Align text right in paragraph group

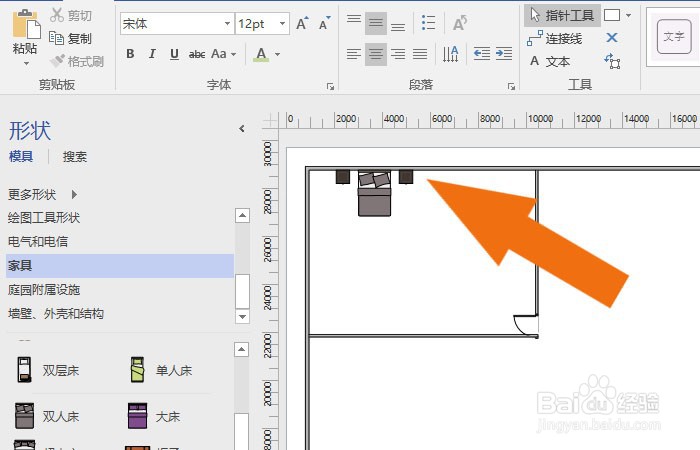pos(398,54)
